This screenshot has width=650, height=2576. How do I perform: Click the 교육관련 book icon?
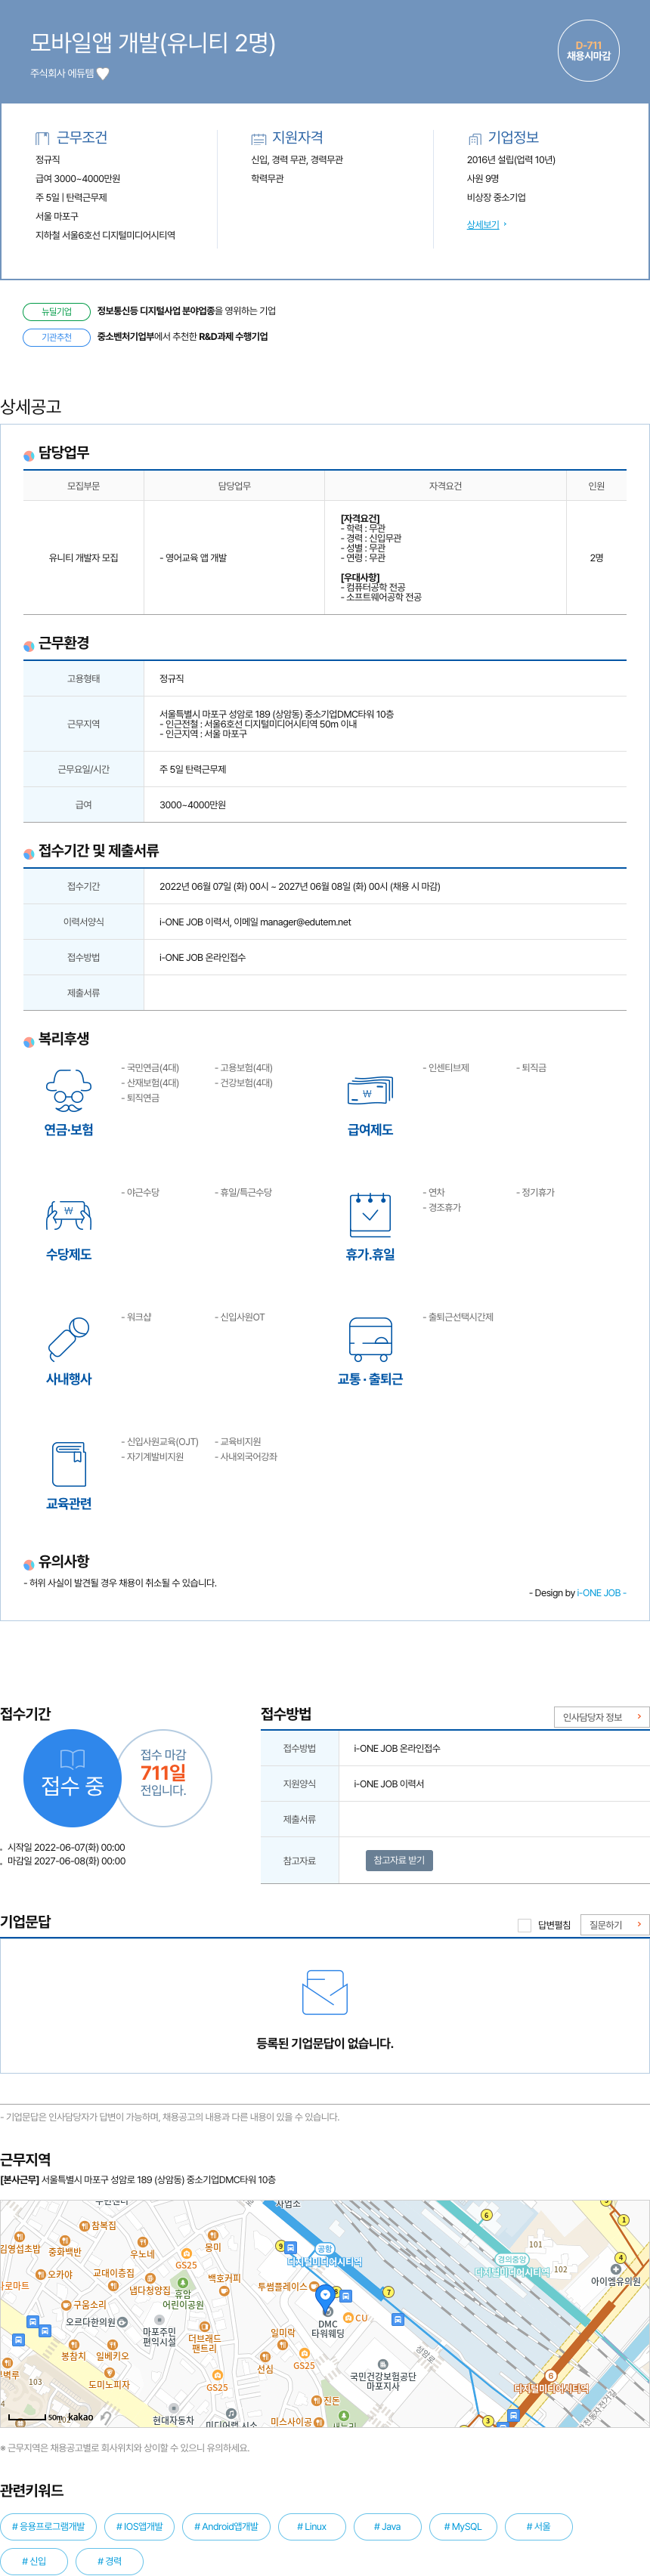pyautogui.click(x=68, y=1464)
